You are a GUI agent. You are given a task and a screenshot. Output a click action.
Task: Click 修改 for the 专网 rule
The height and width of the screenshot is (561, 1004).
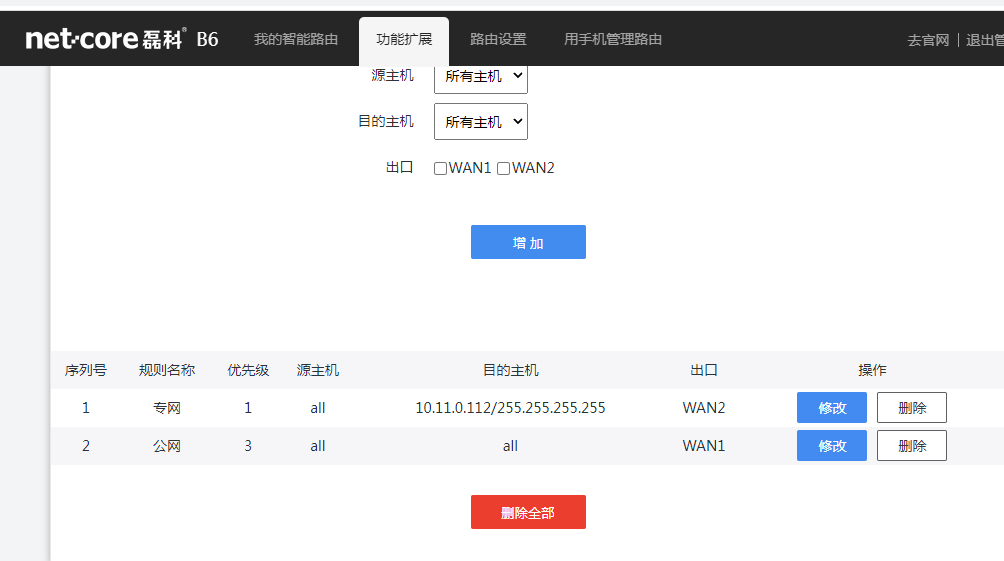pos(832,407)
